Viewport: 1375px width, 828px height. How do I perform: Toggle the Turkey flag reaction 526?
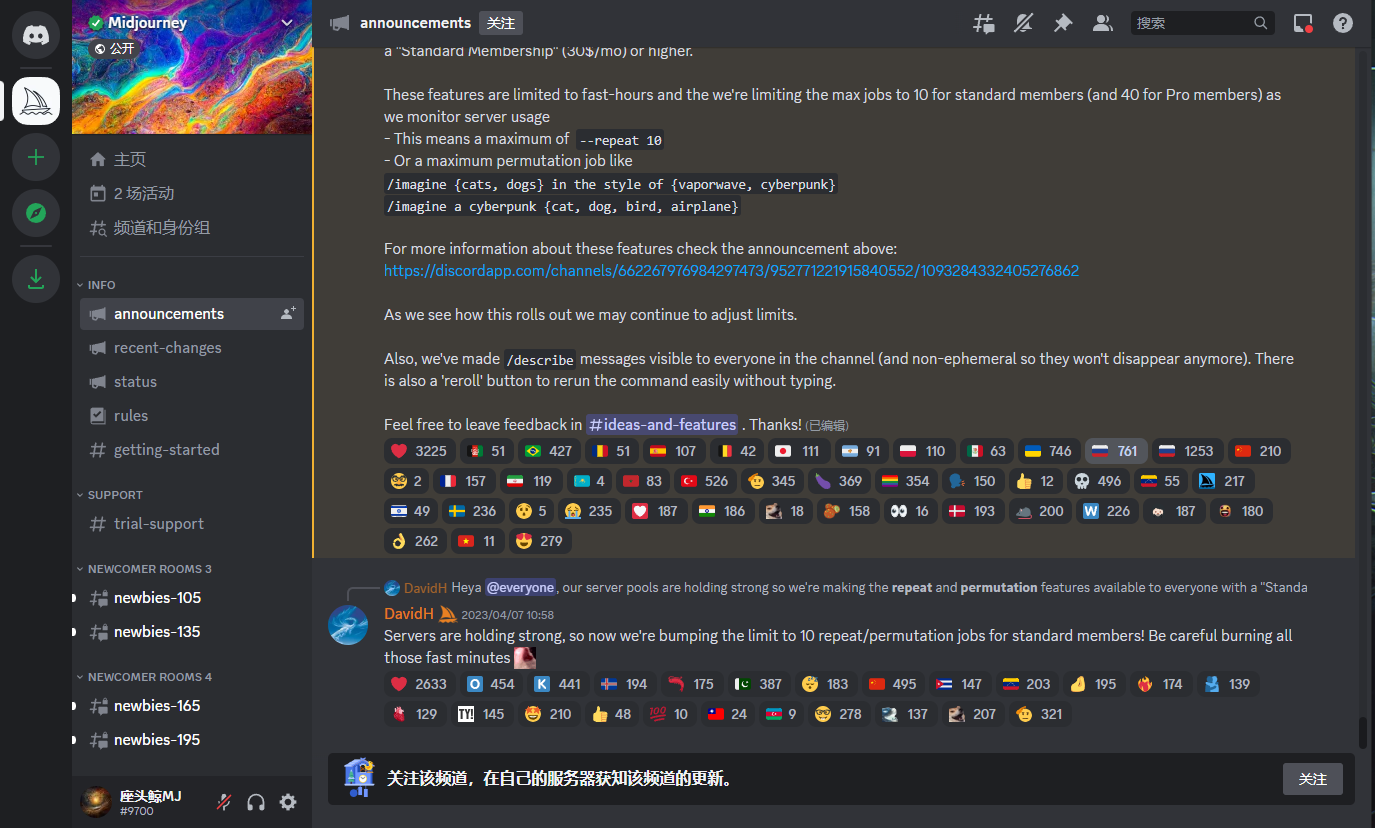[704, 481]
